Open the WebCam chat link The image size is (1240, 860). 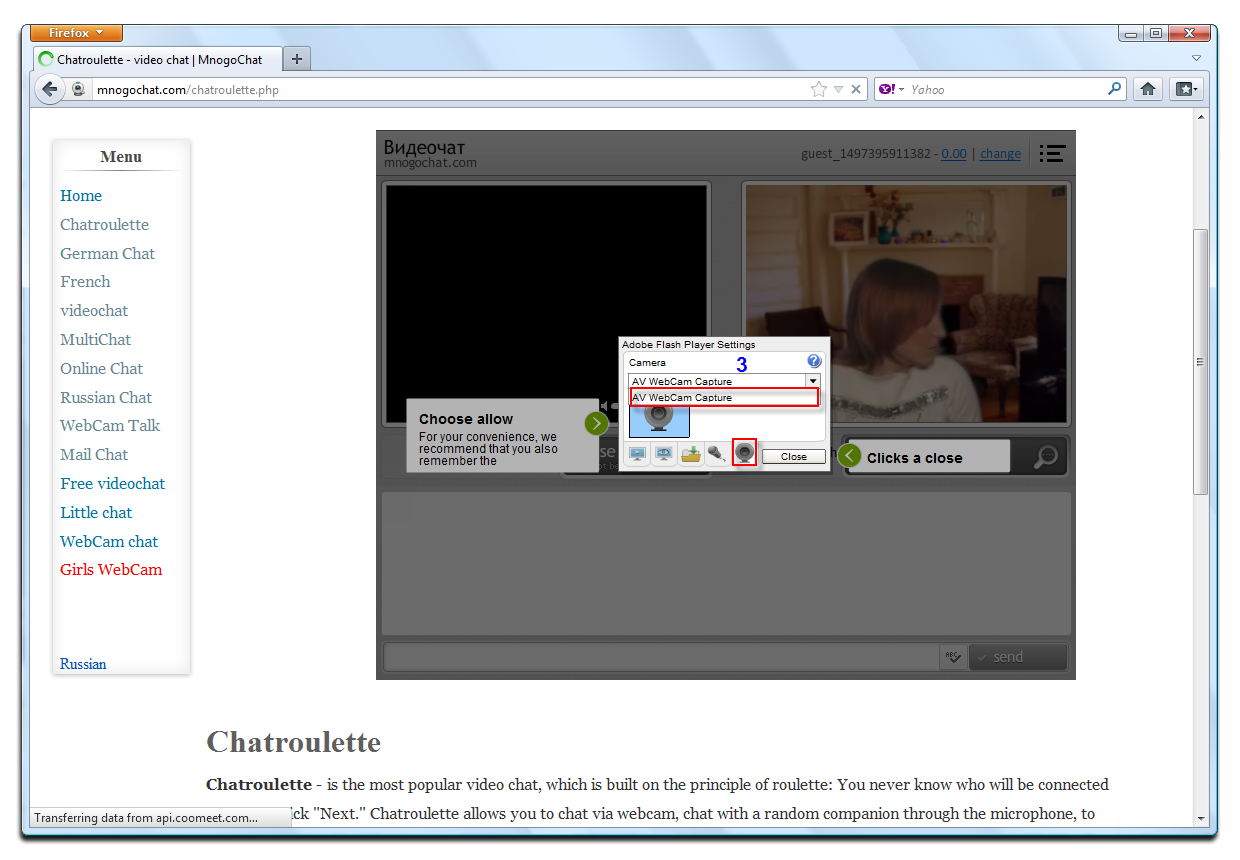pos(109,542)
